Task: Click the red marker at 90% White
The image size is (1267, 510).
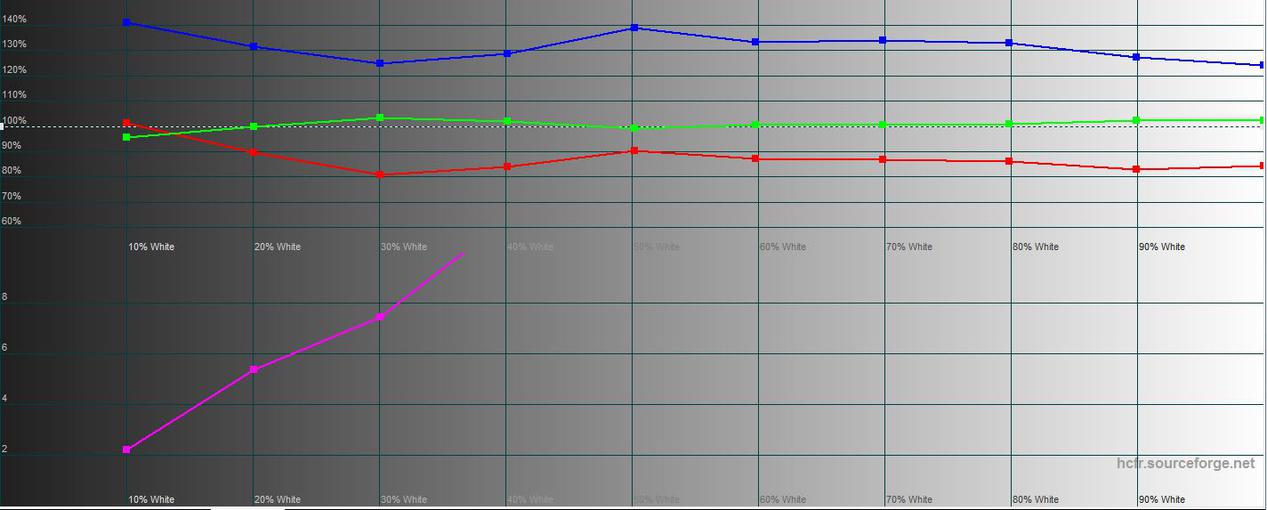Action: [x=1137, y=169]
